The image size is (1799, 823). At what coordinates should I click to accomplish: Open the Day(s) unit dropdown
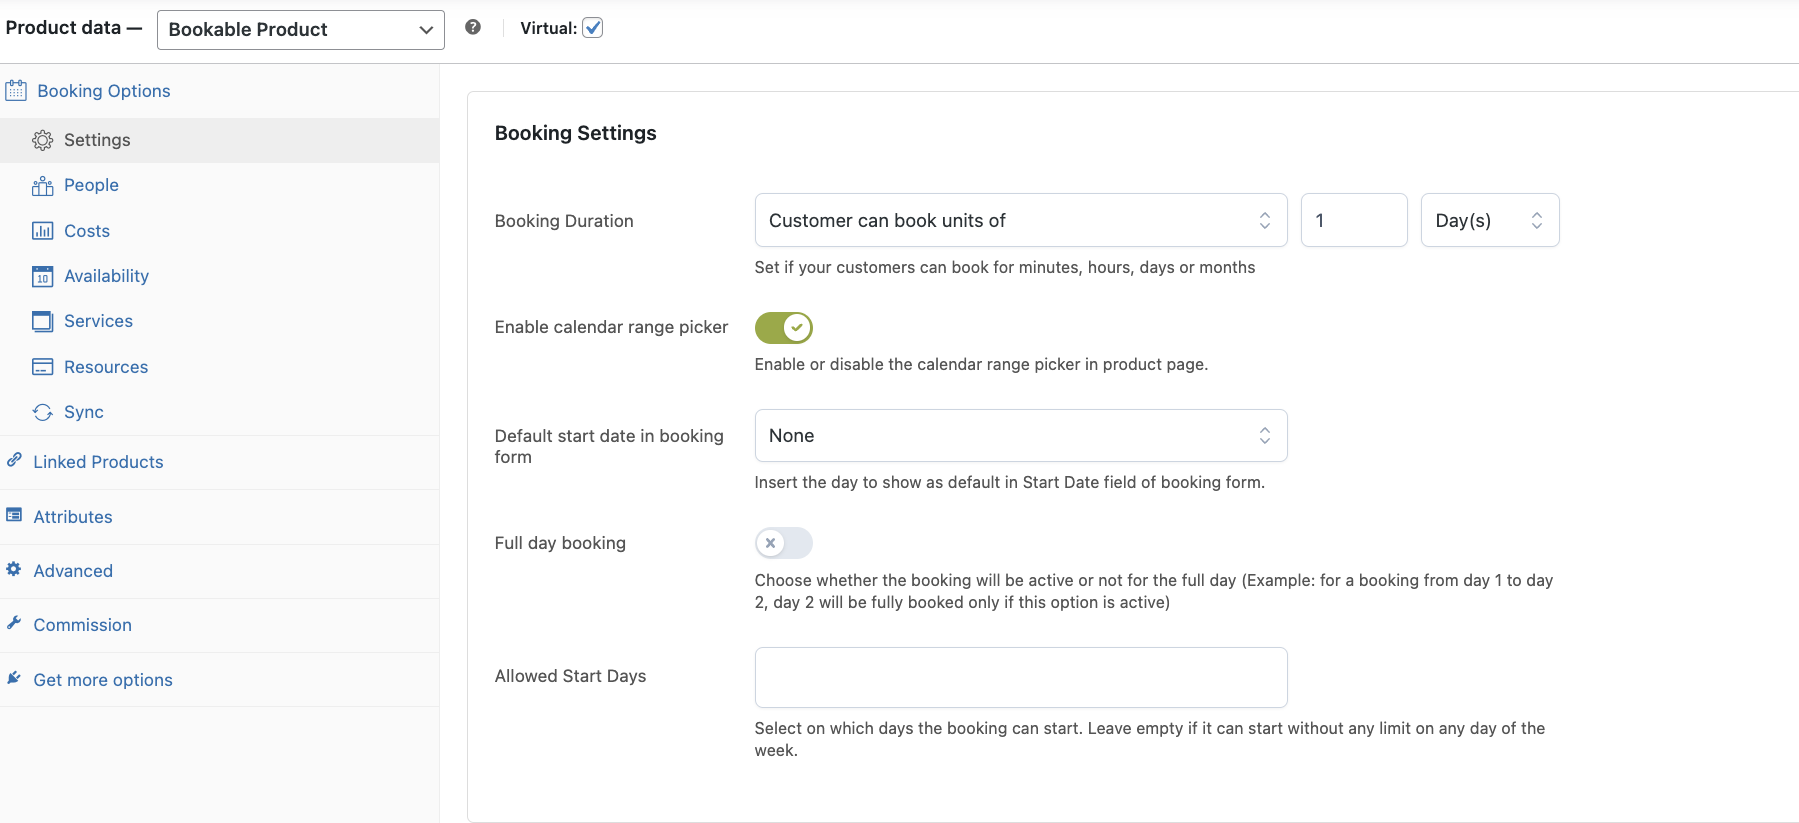1489,220
